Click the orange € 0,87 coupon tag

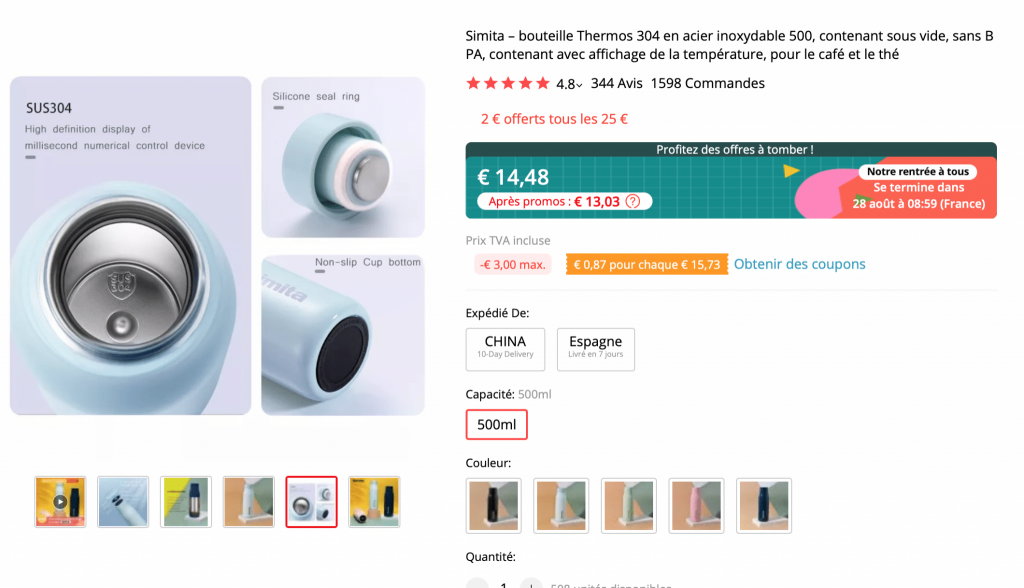[x=646, y=265]
